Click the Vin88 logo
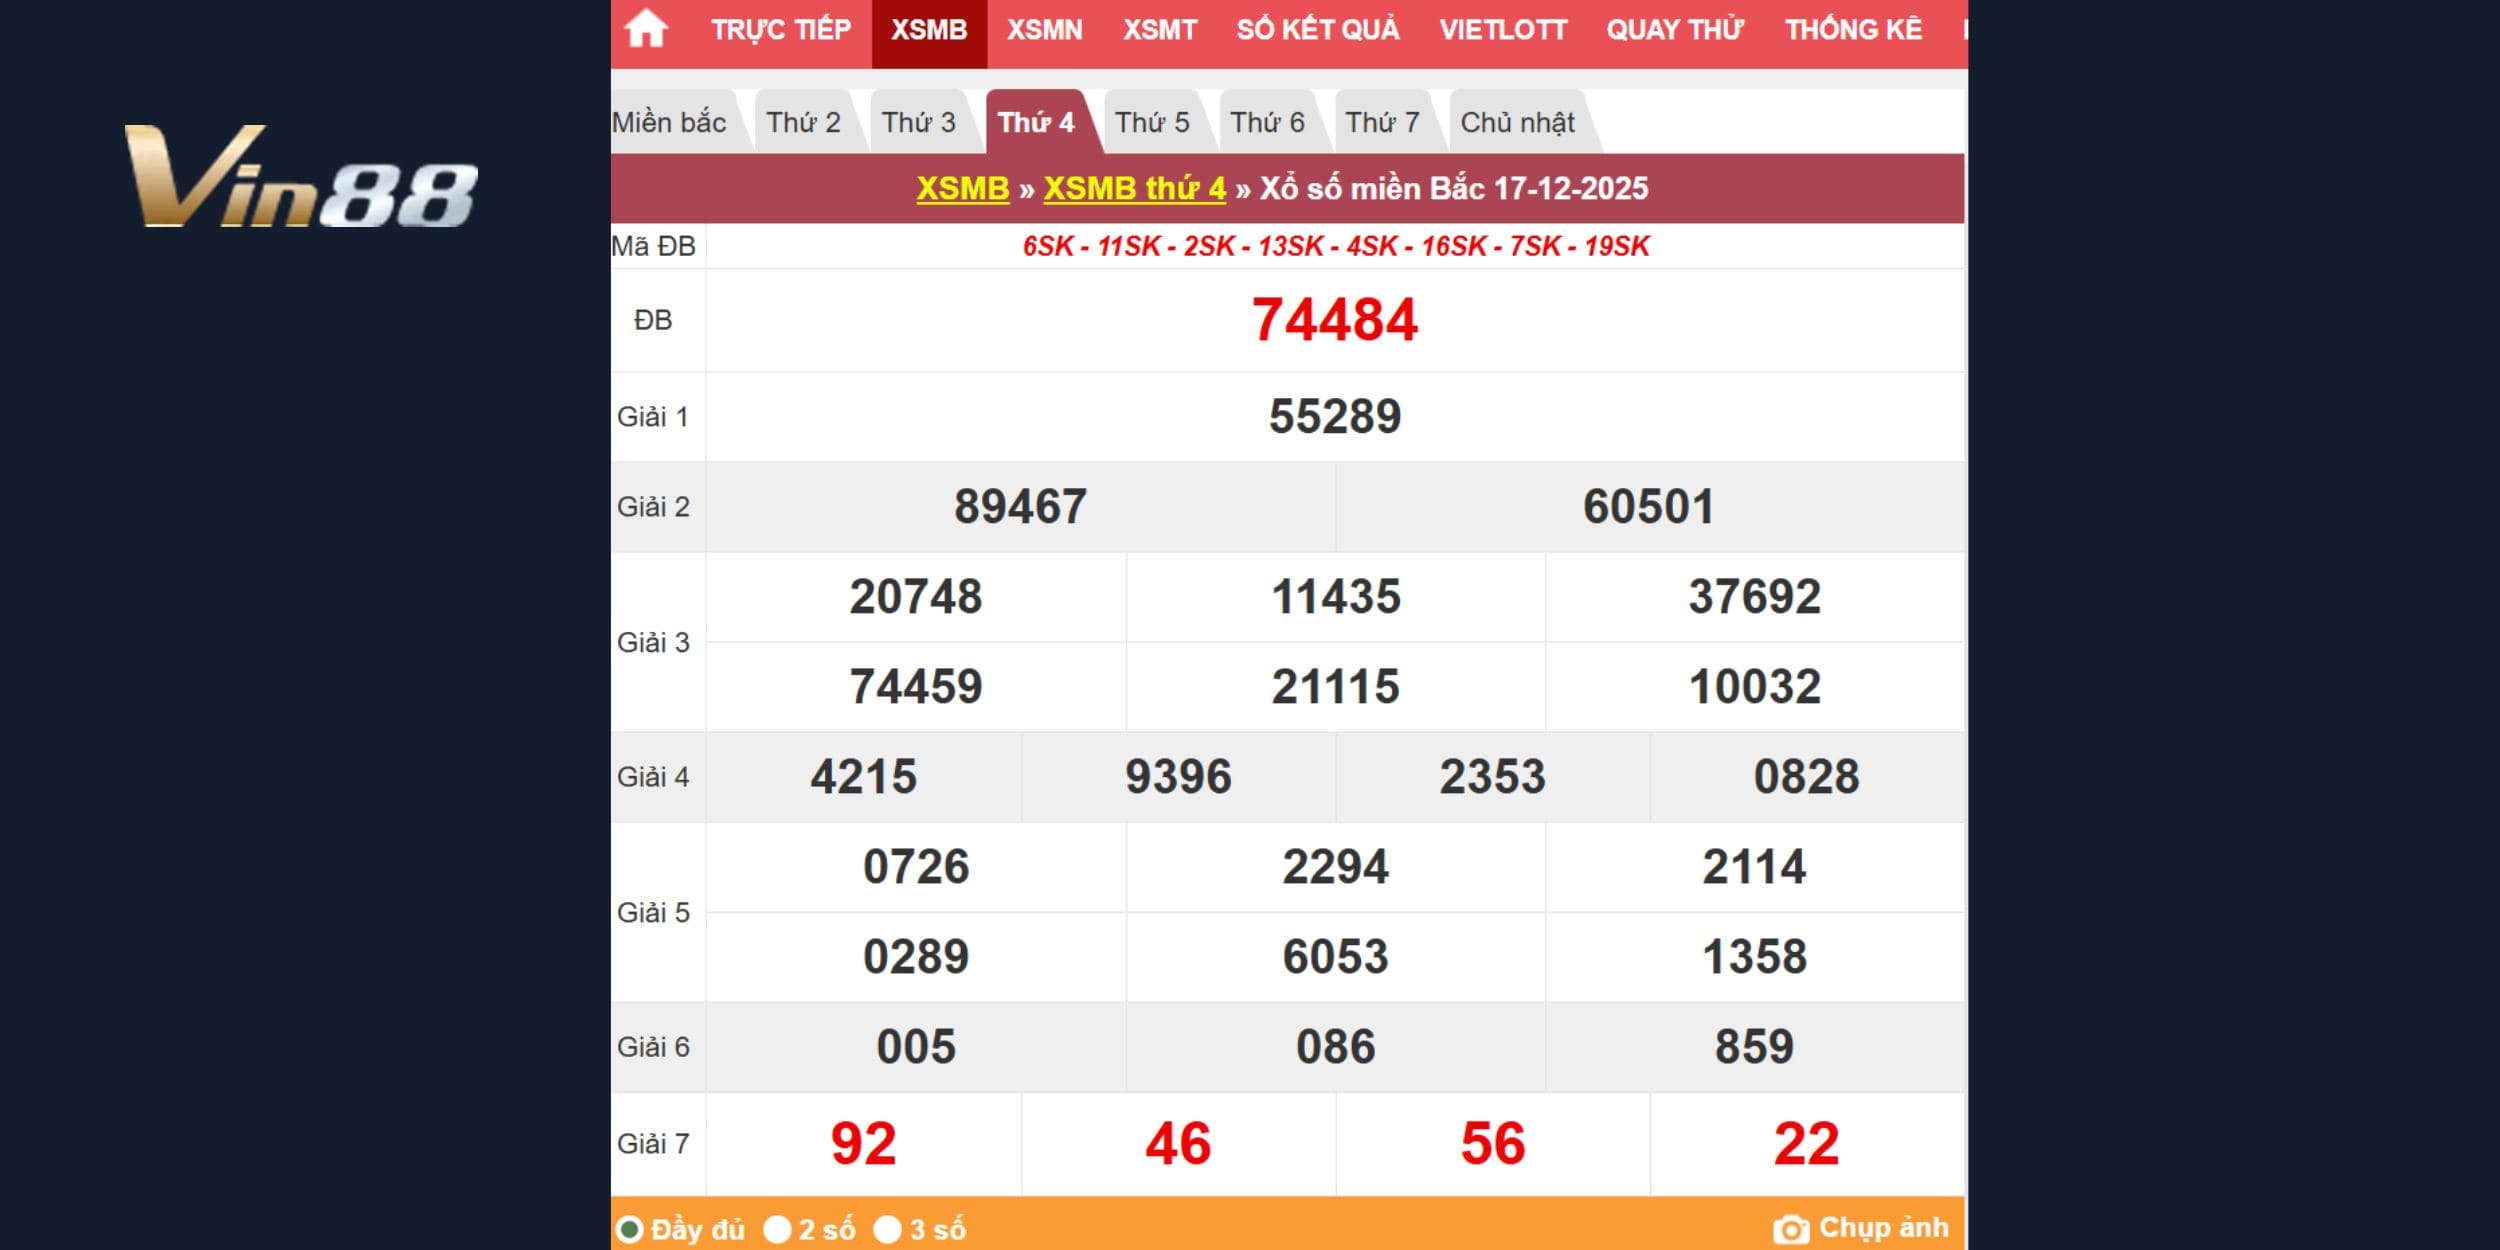The height and width of the screenshot is (1250, 2500). 300,178
